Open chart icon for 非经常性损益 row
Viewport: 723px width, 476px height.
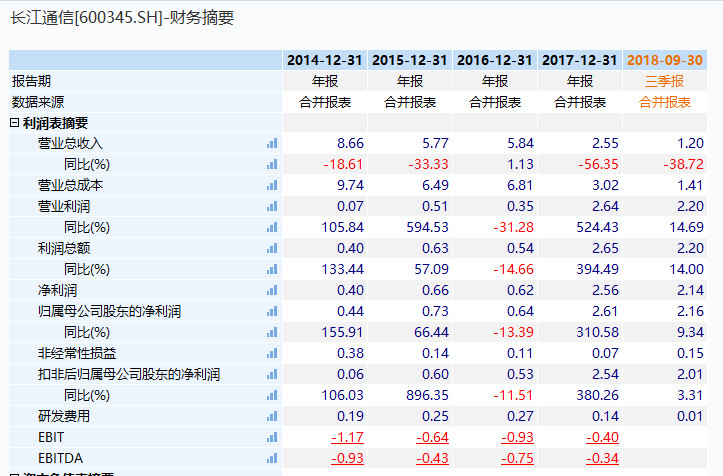click(x=272, y=353)
